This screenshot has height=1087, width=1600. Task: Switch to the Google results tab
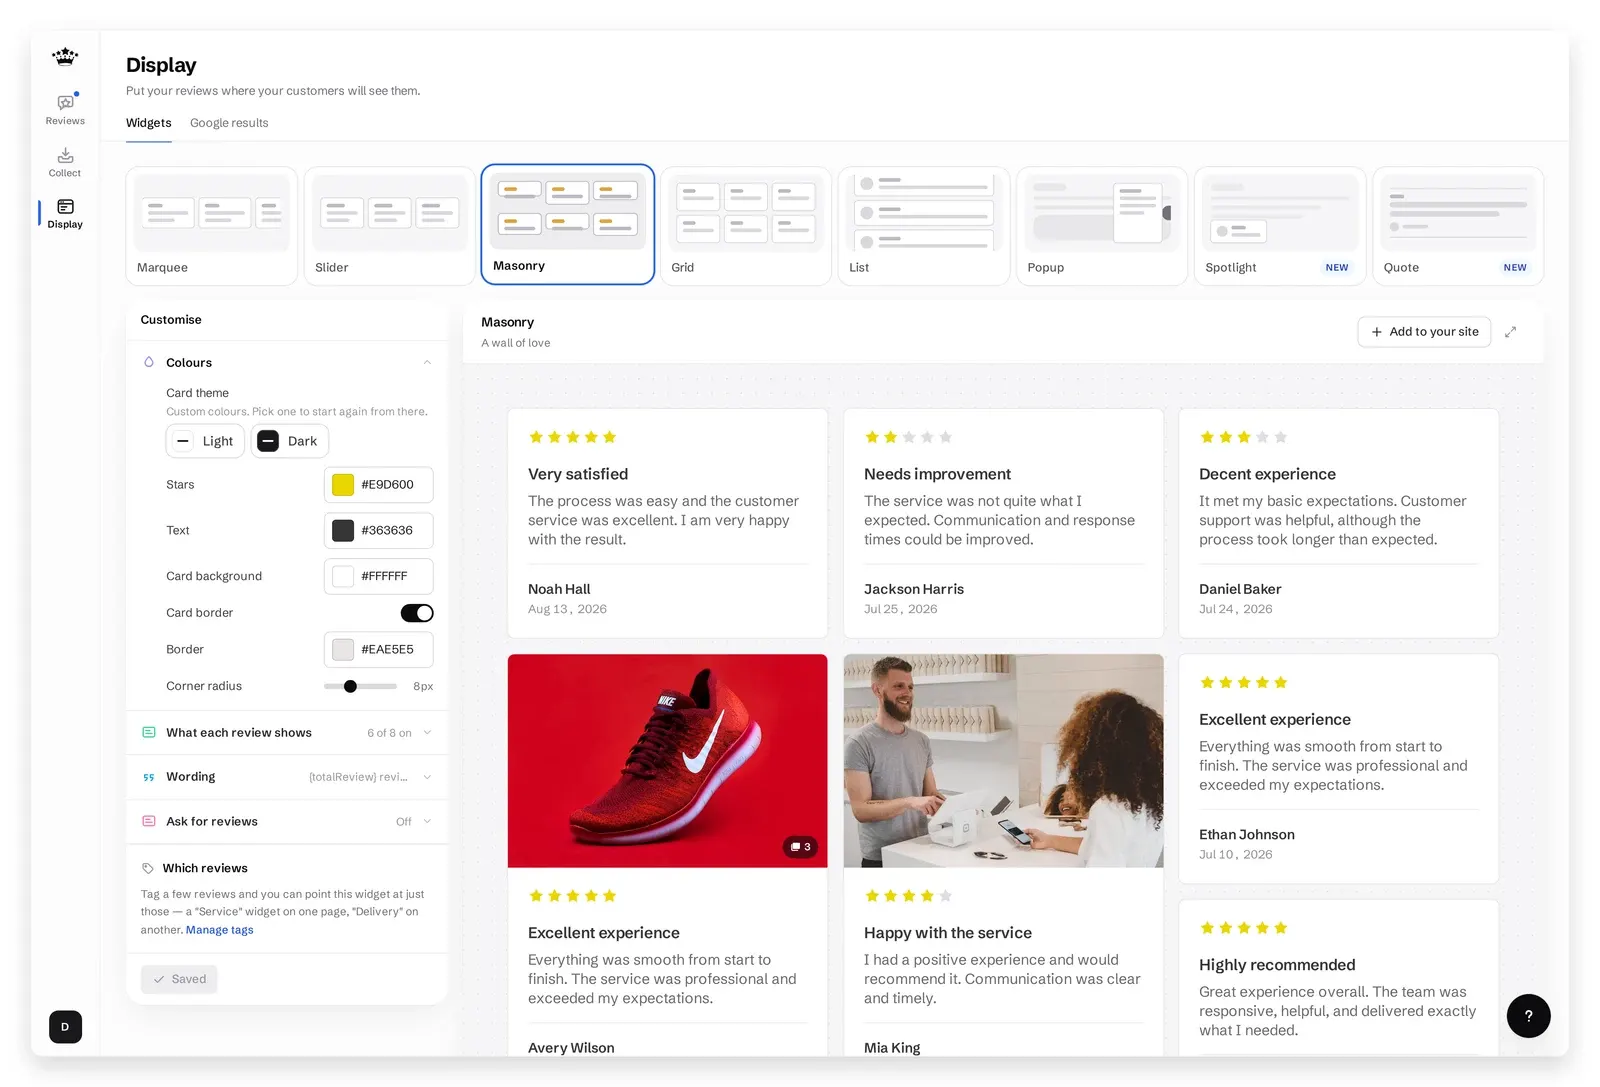(229, 123)
